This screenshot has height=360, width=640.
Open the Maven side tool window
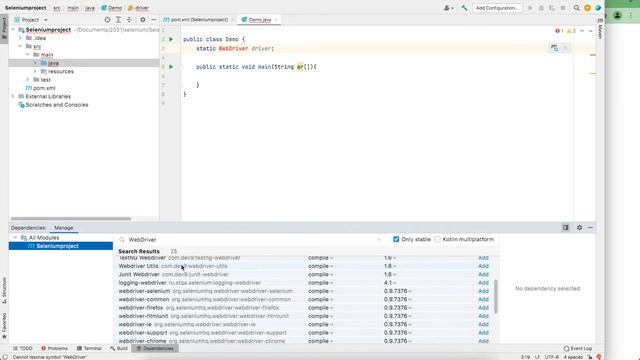[x=600, y=29]
